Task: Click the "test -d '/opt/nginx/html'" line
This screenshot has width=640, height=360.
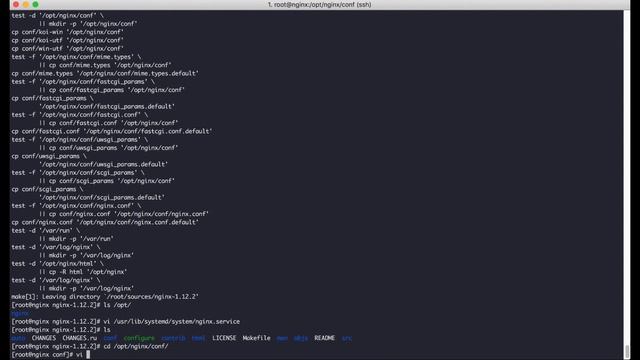Action: [58, 264]
